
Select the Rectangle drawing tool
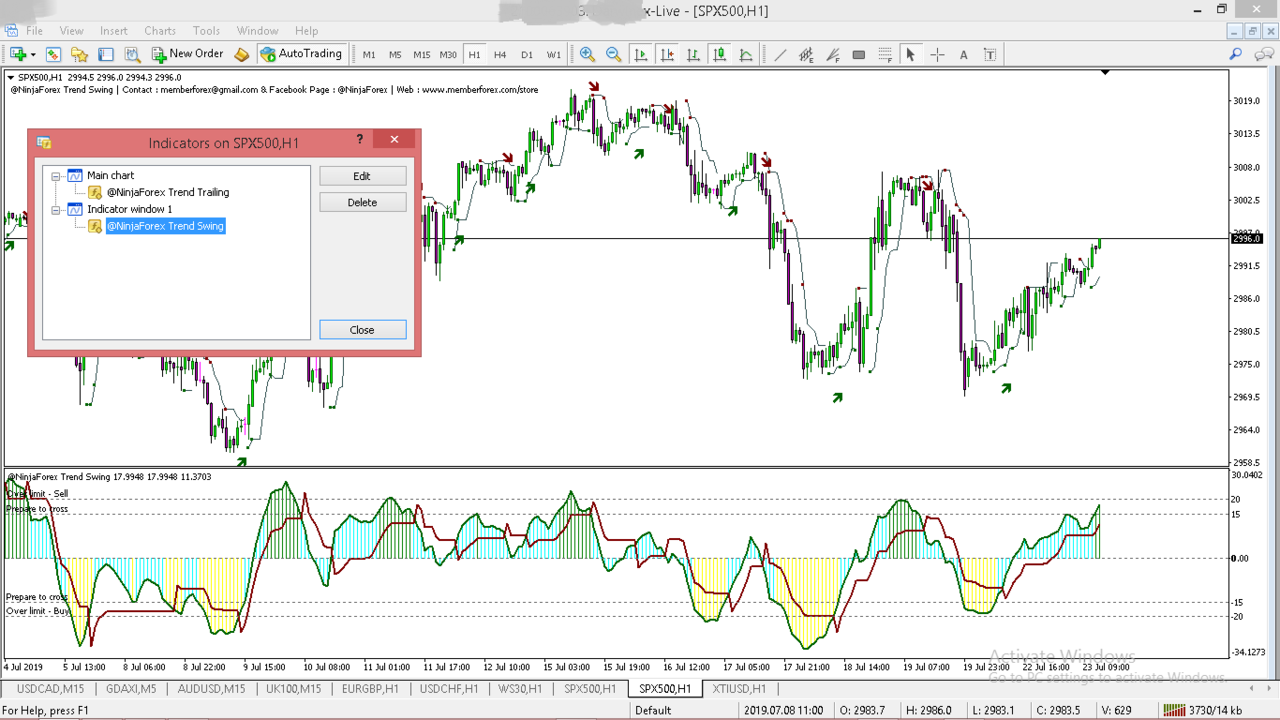click(x=858, y=54)
